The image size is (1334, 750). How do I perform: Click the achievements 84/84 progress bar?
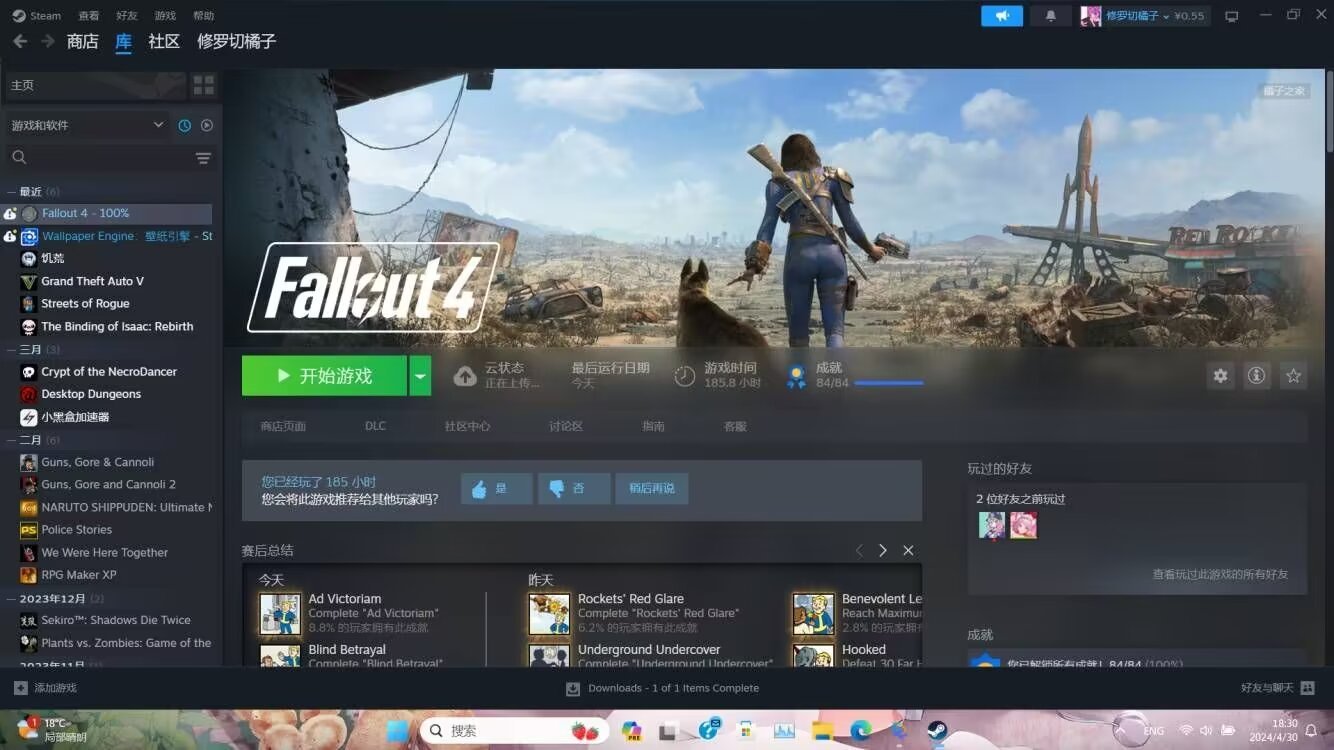(889, 383)
